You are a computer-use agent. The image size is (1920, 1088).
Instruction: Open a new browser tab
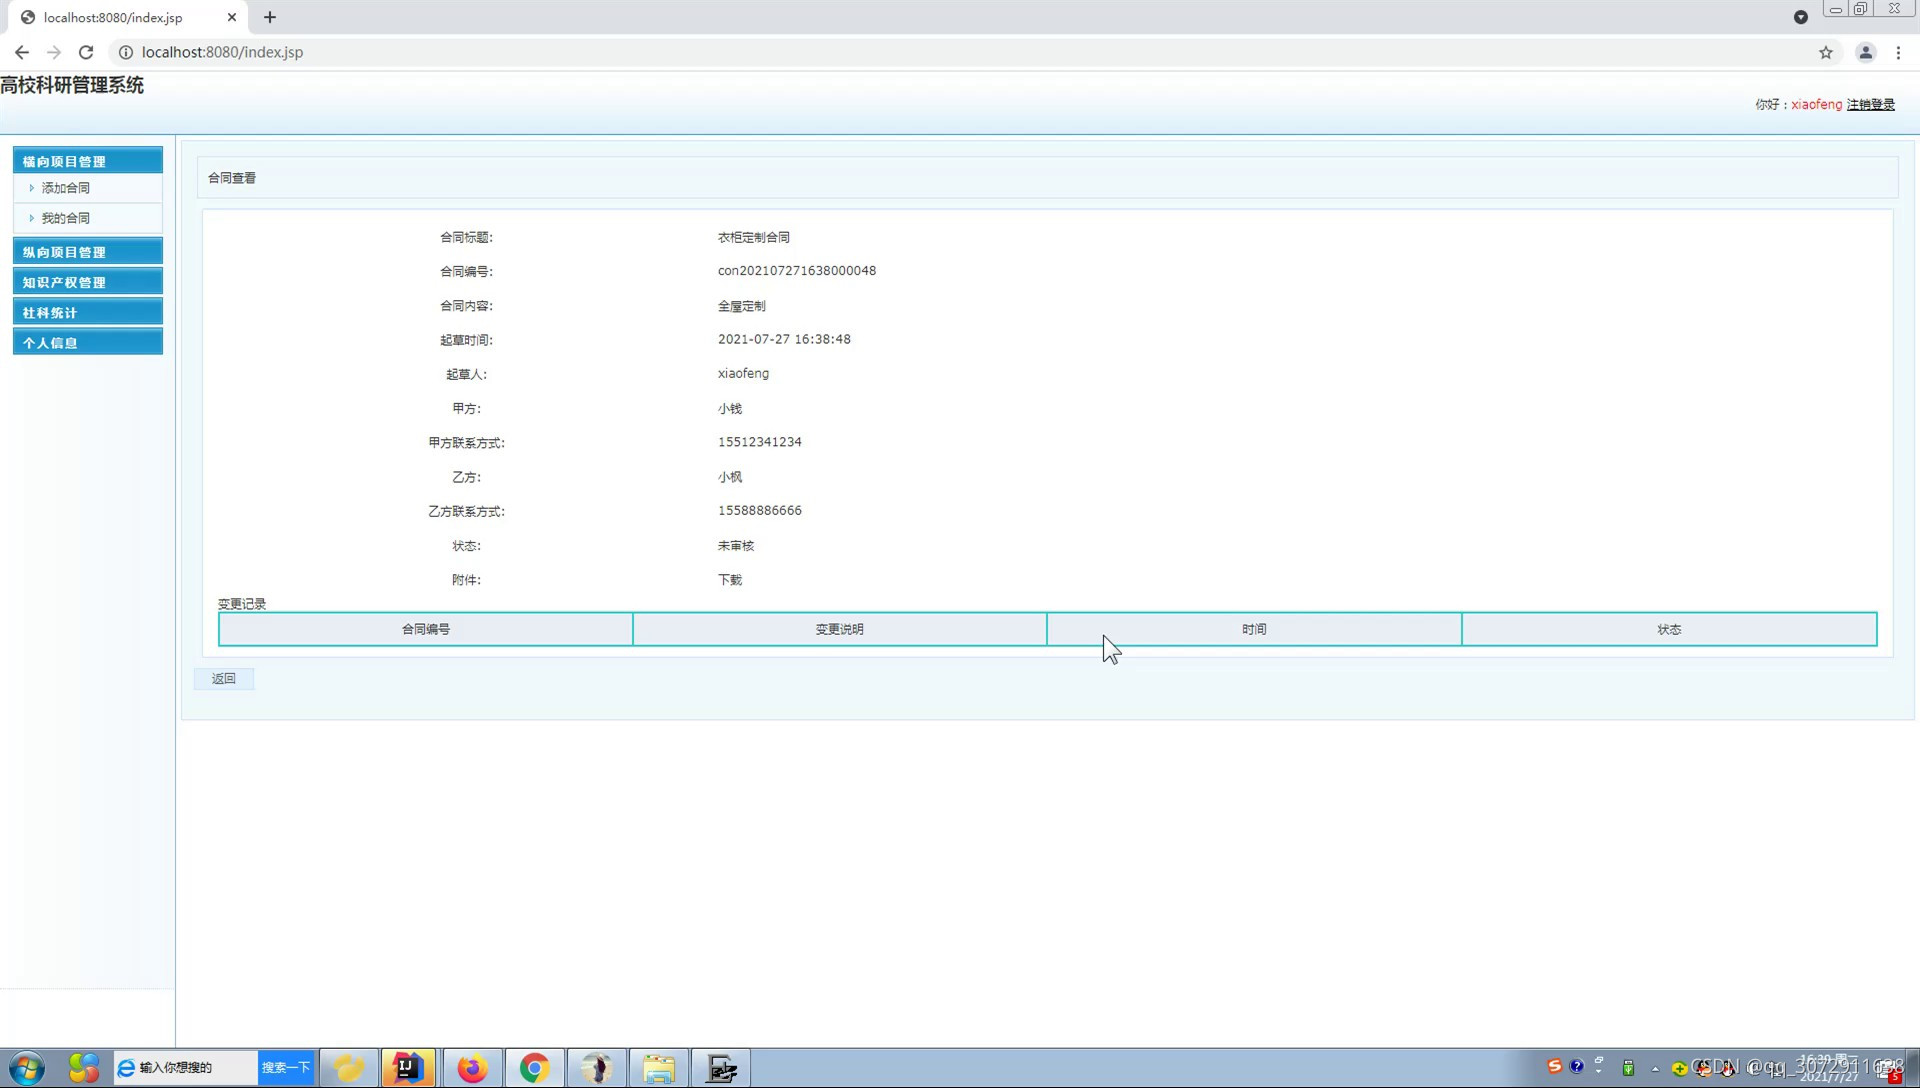click(x=270, y=17)
